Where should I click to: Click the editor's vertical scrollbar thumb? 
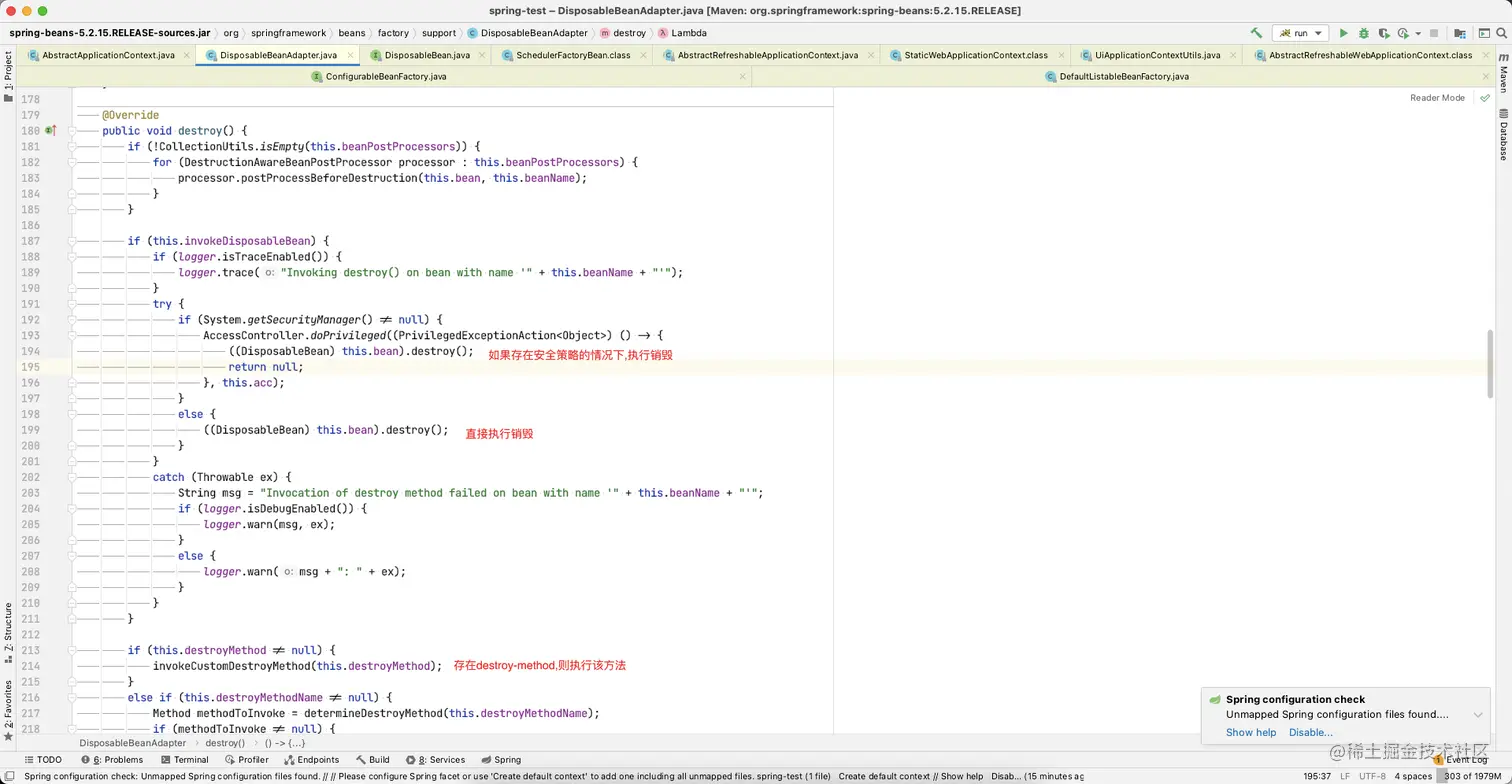[x=1490, y=365]
